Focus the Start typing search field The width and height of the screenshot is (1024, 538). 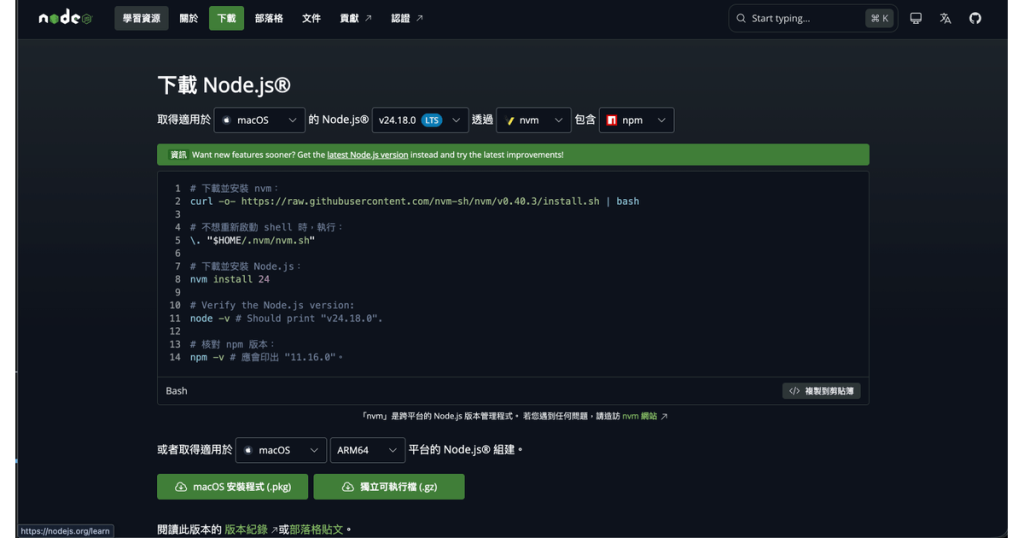click(813, 18)
